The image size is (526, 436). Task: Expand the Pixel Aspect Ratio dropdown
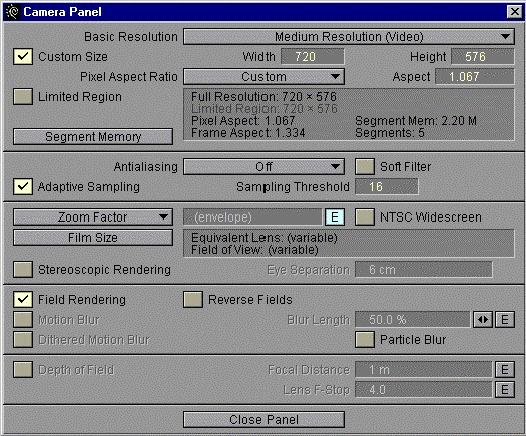click(x=264, y=76)
